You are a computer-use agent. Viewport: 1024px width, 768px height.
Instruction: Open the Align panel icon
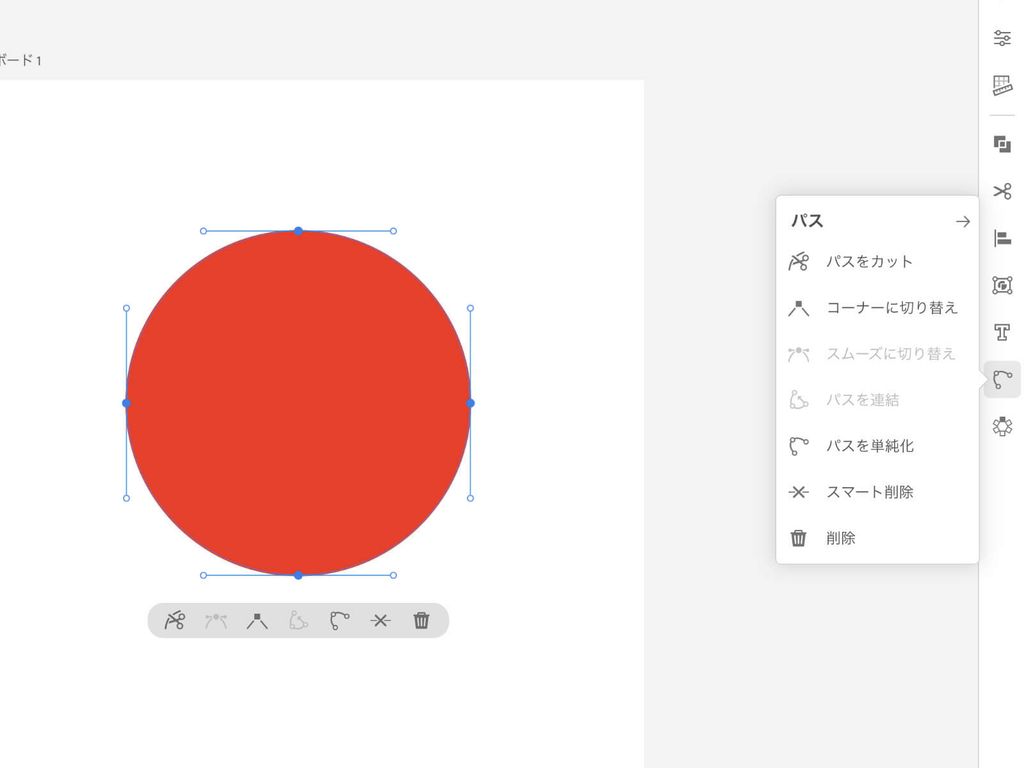[x=1002, y=238]
